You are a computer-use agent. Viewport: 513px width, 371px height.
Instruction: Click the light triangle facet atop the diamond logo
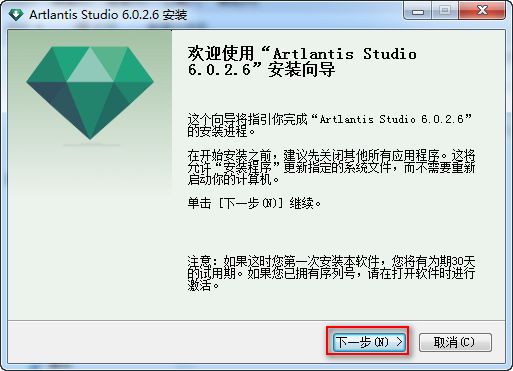point(90,65)
